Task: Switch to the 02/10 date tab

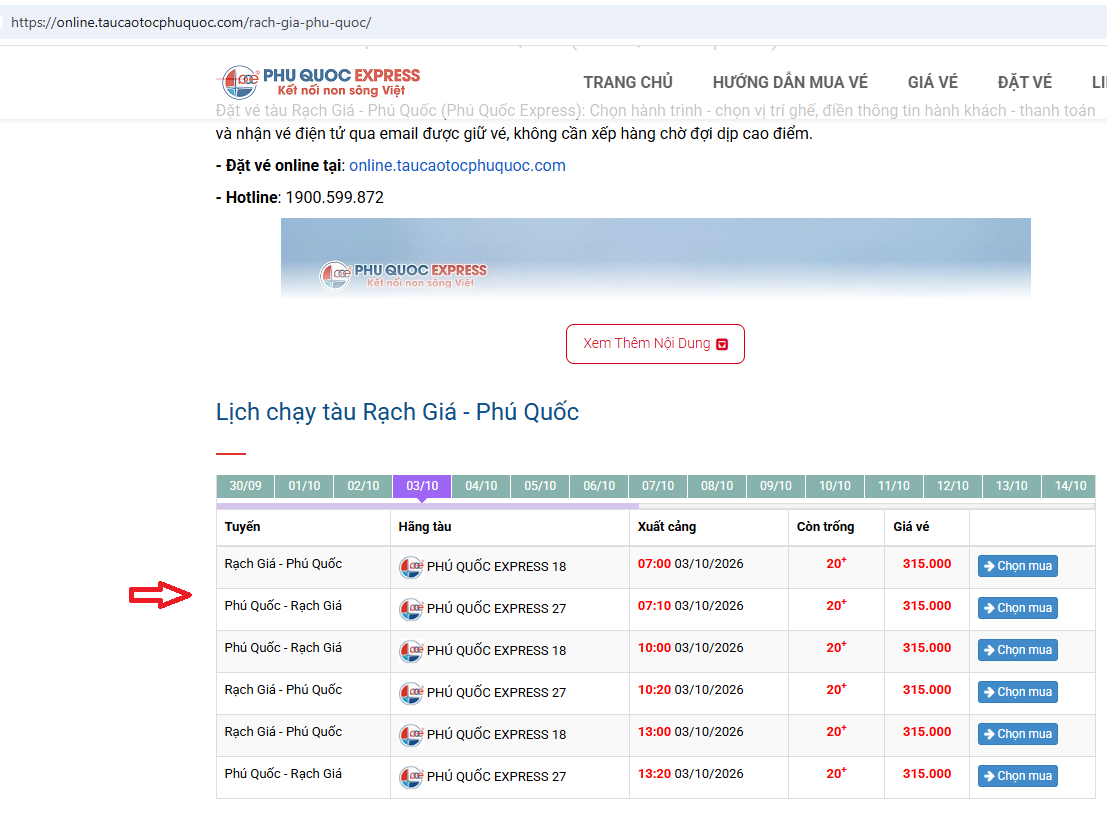Action: point(363,486)
